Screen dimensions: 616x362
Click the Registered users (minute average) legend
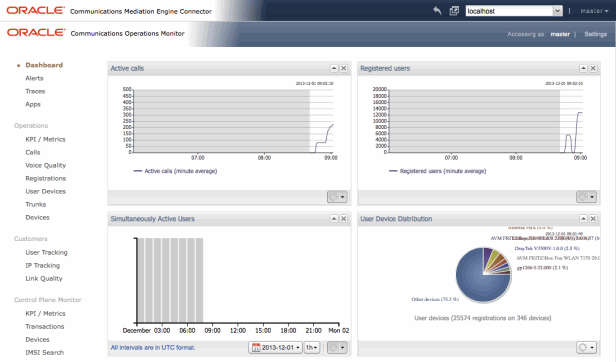[437, 171]
